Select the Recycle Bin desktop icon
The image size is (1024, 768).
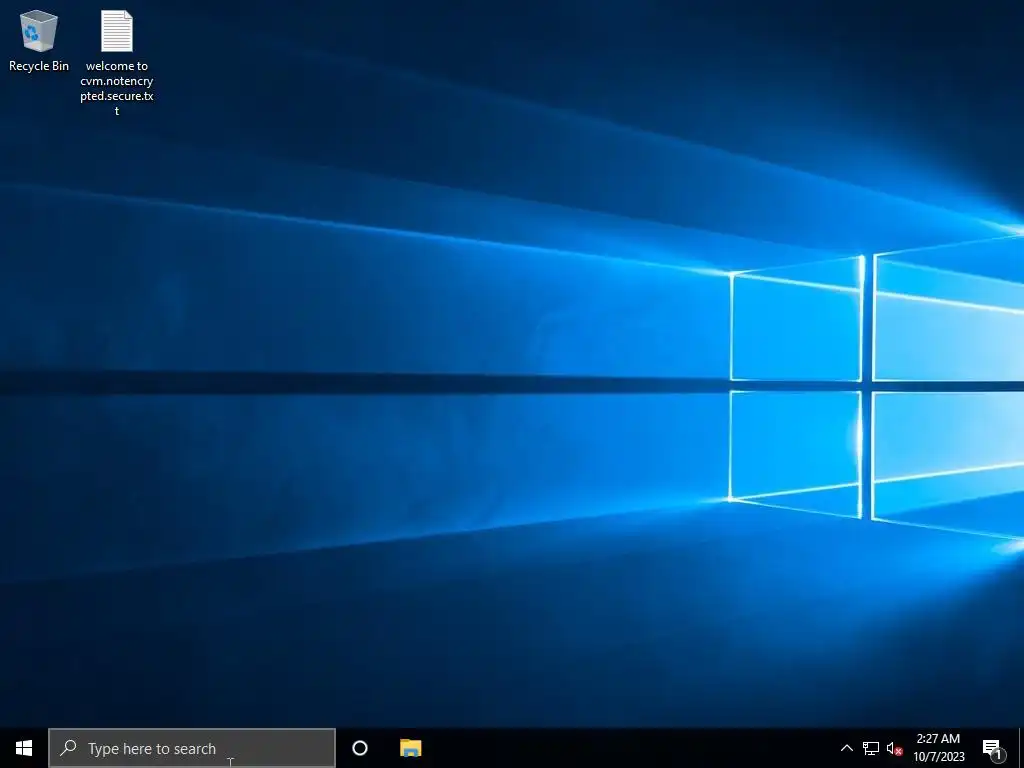coord(39,40)
